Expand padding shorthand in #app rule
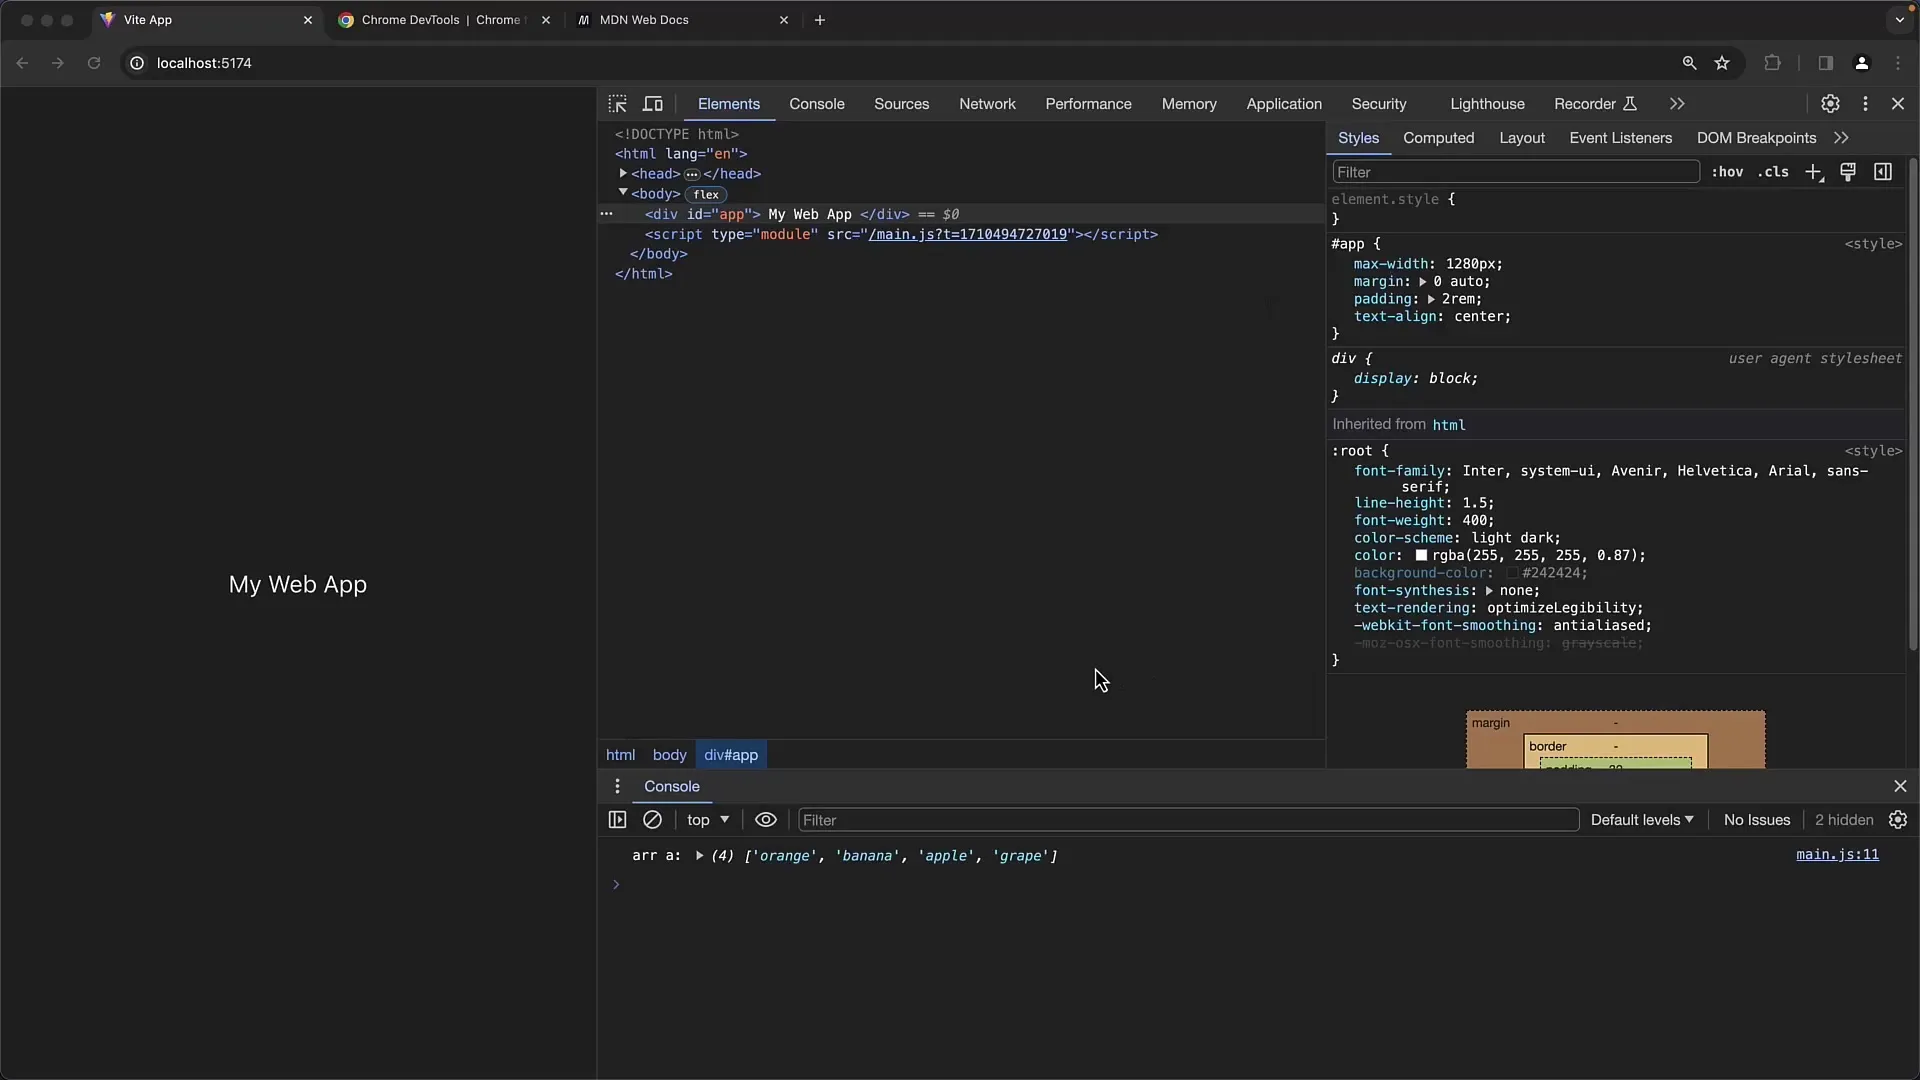This screenshot has width=1920, height=1080. point(1431,299)
